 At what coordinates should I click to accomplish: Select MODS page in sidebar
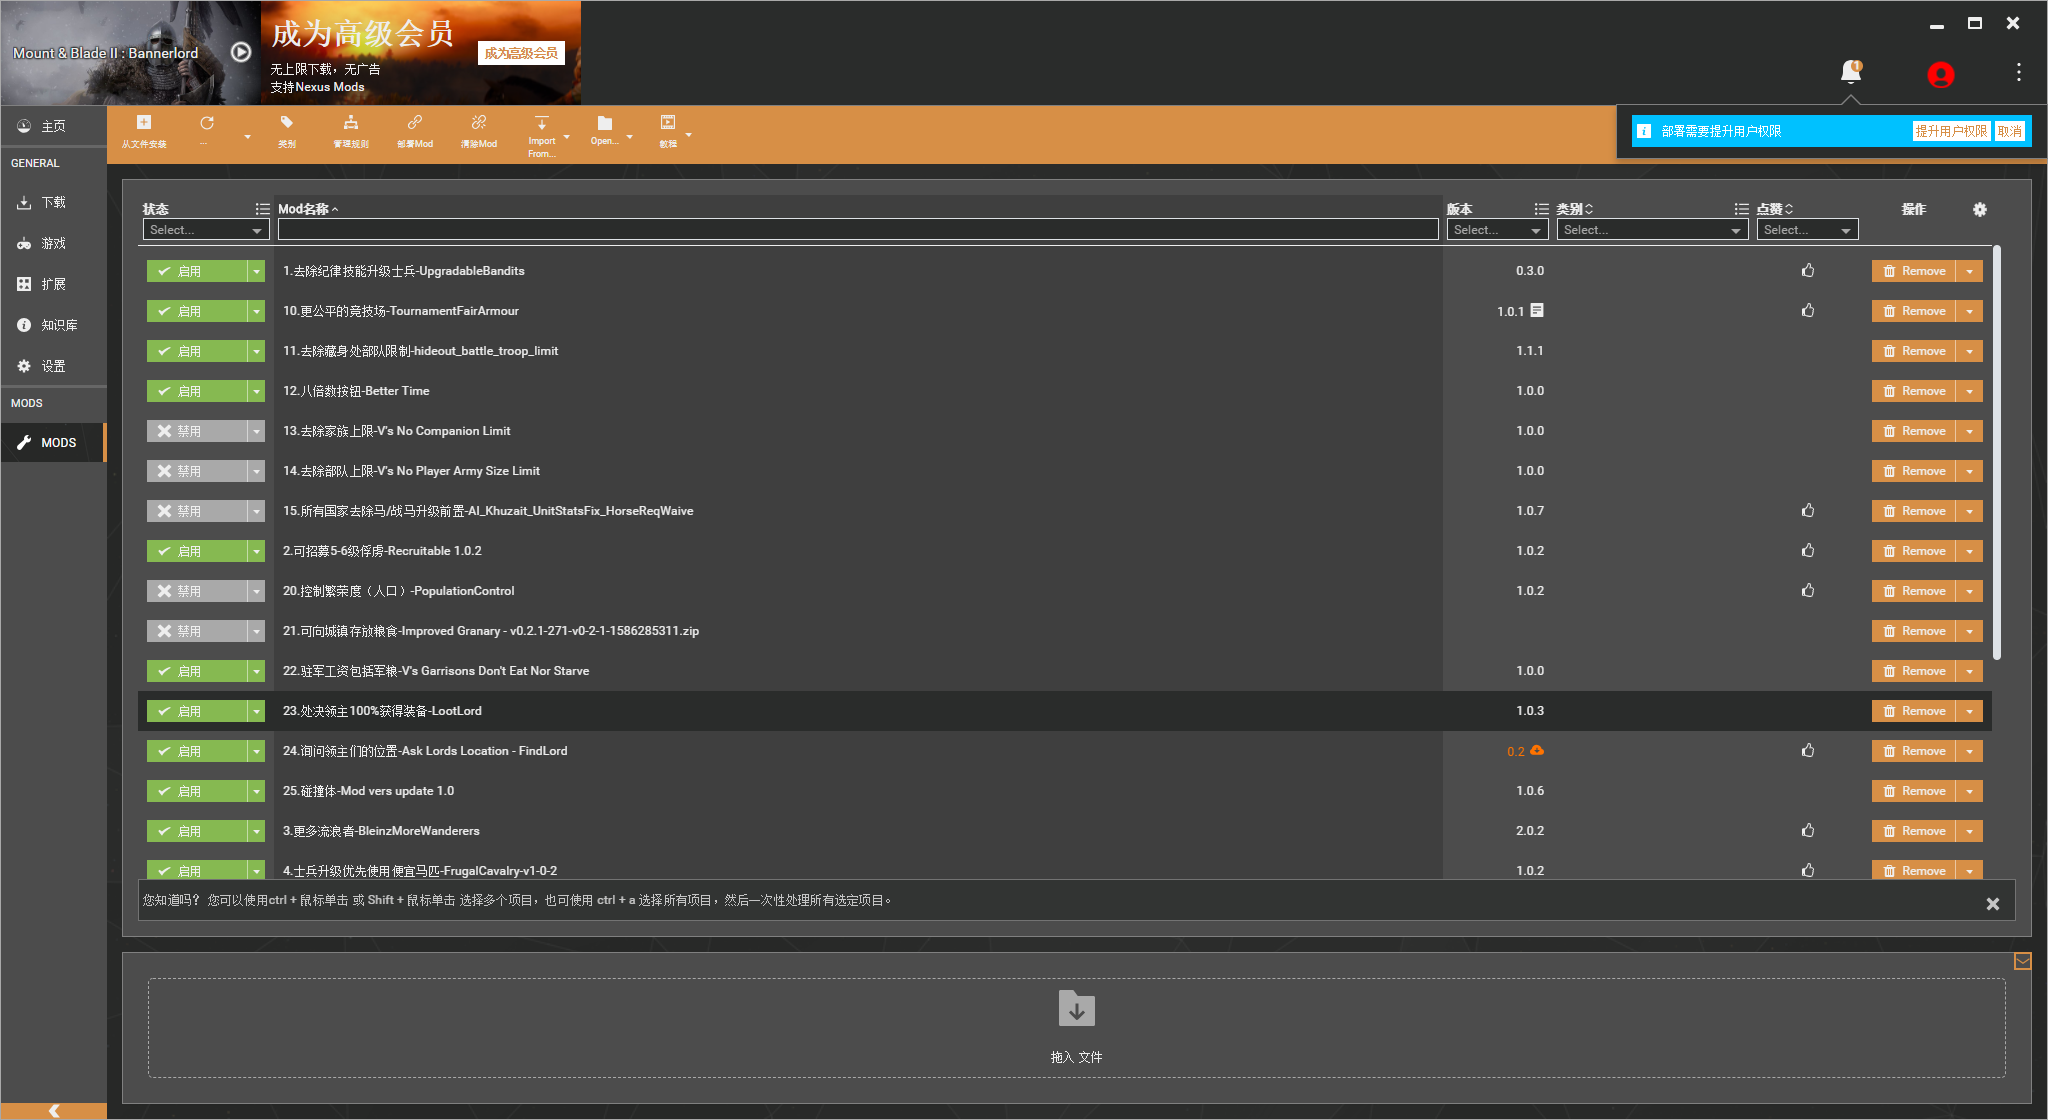coord(53,442)
